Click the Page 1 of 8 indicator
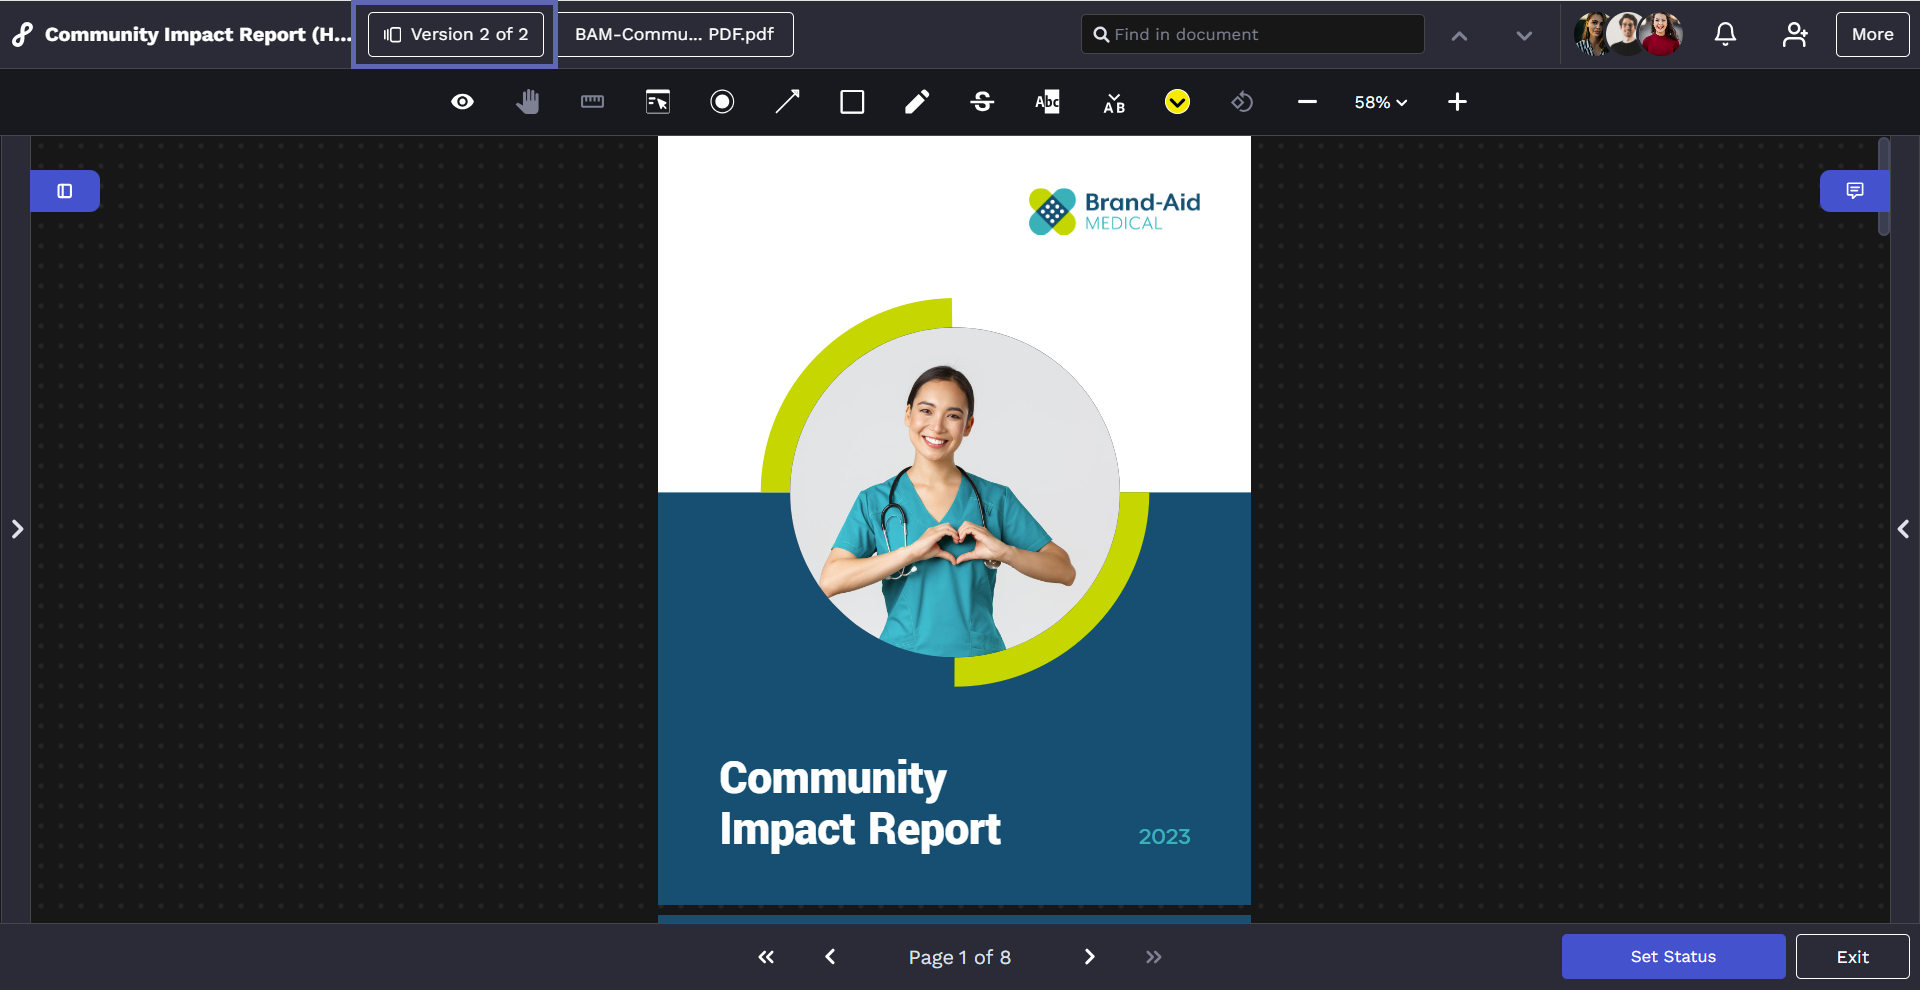The image size is (1920, 990). [x=960, y=957]
